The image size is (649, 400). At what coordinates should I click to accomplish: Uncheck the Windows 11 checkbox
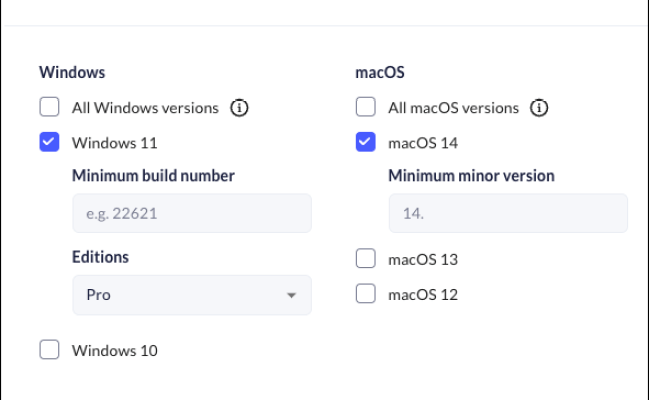pos(49,142)
